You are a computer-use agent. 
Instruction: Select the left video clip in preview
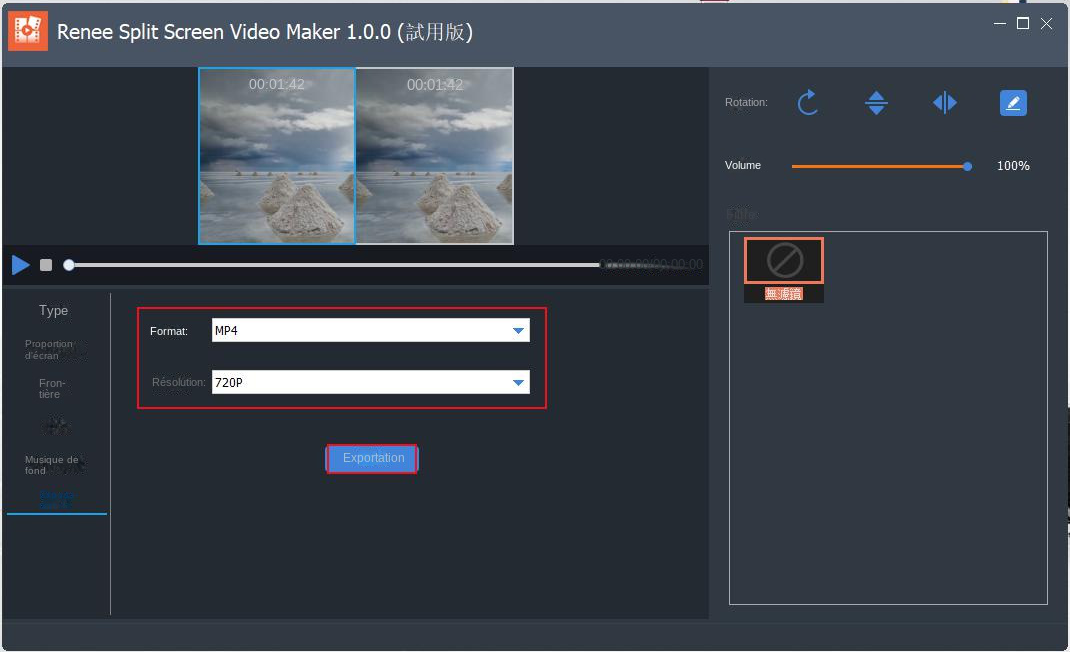pos(276,155)
